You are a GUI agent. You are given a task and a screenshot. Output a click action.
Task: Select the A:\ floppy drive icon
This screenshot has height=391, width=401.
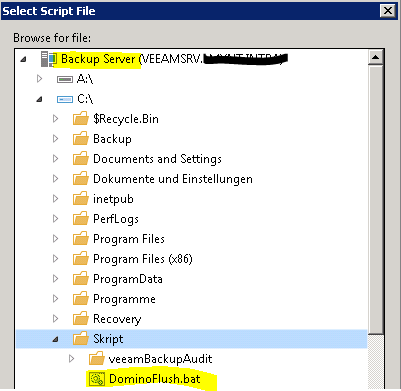(x=65, y=79)
